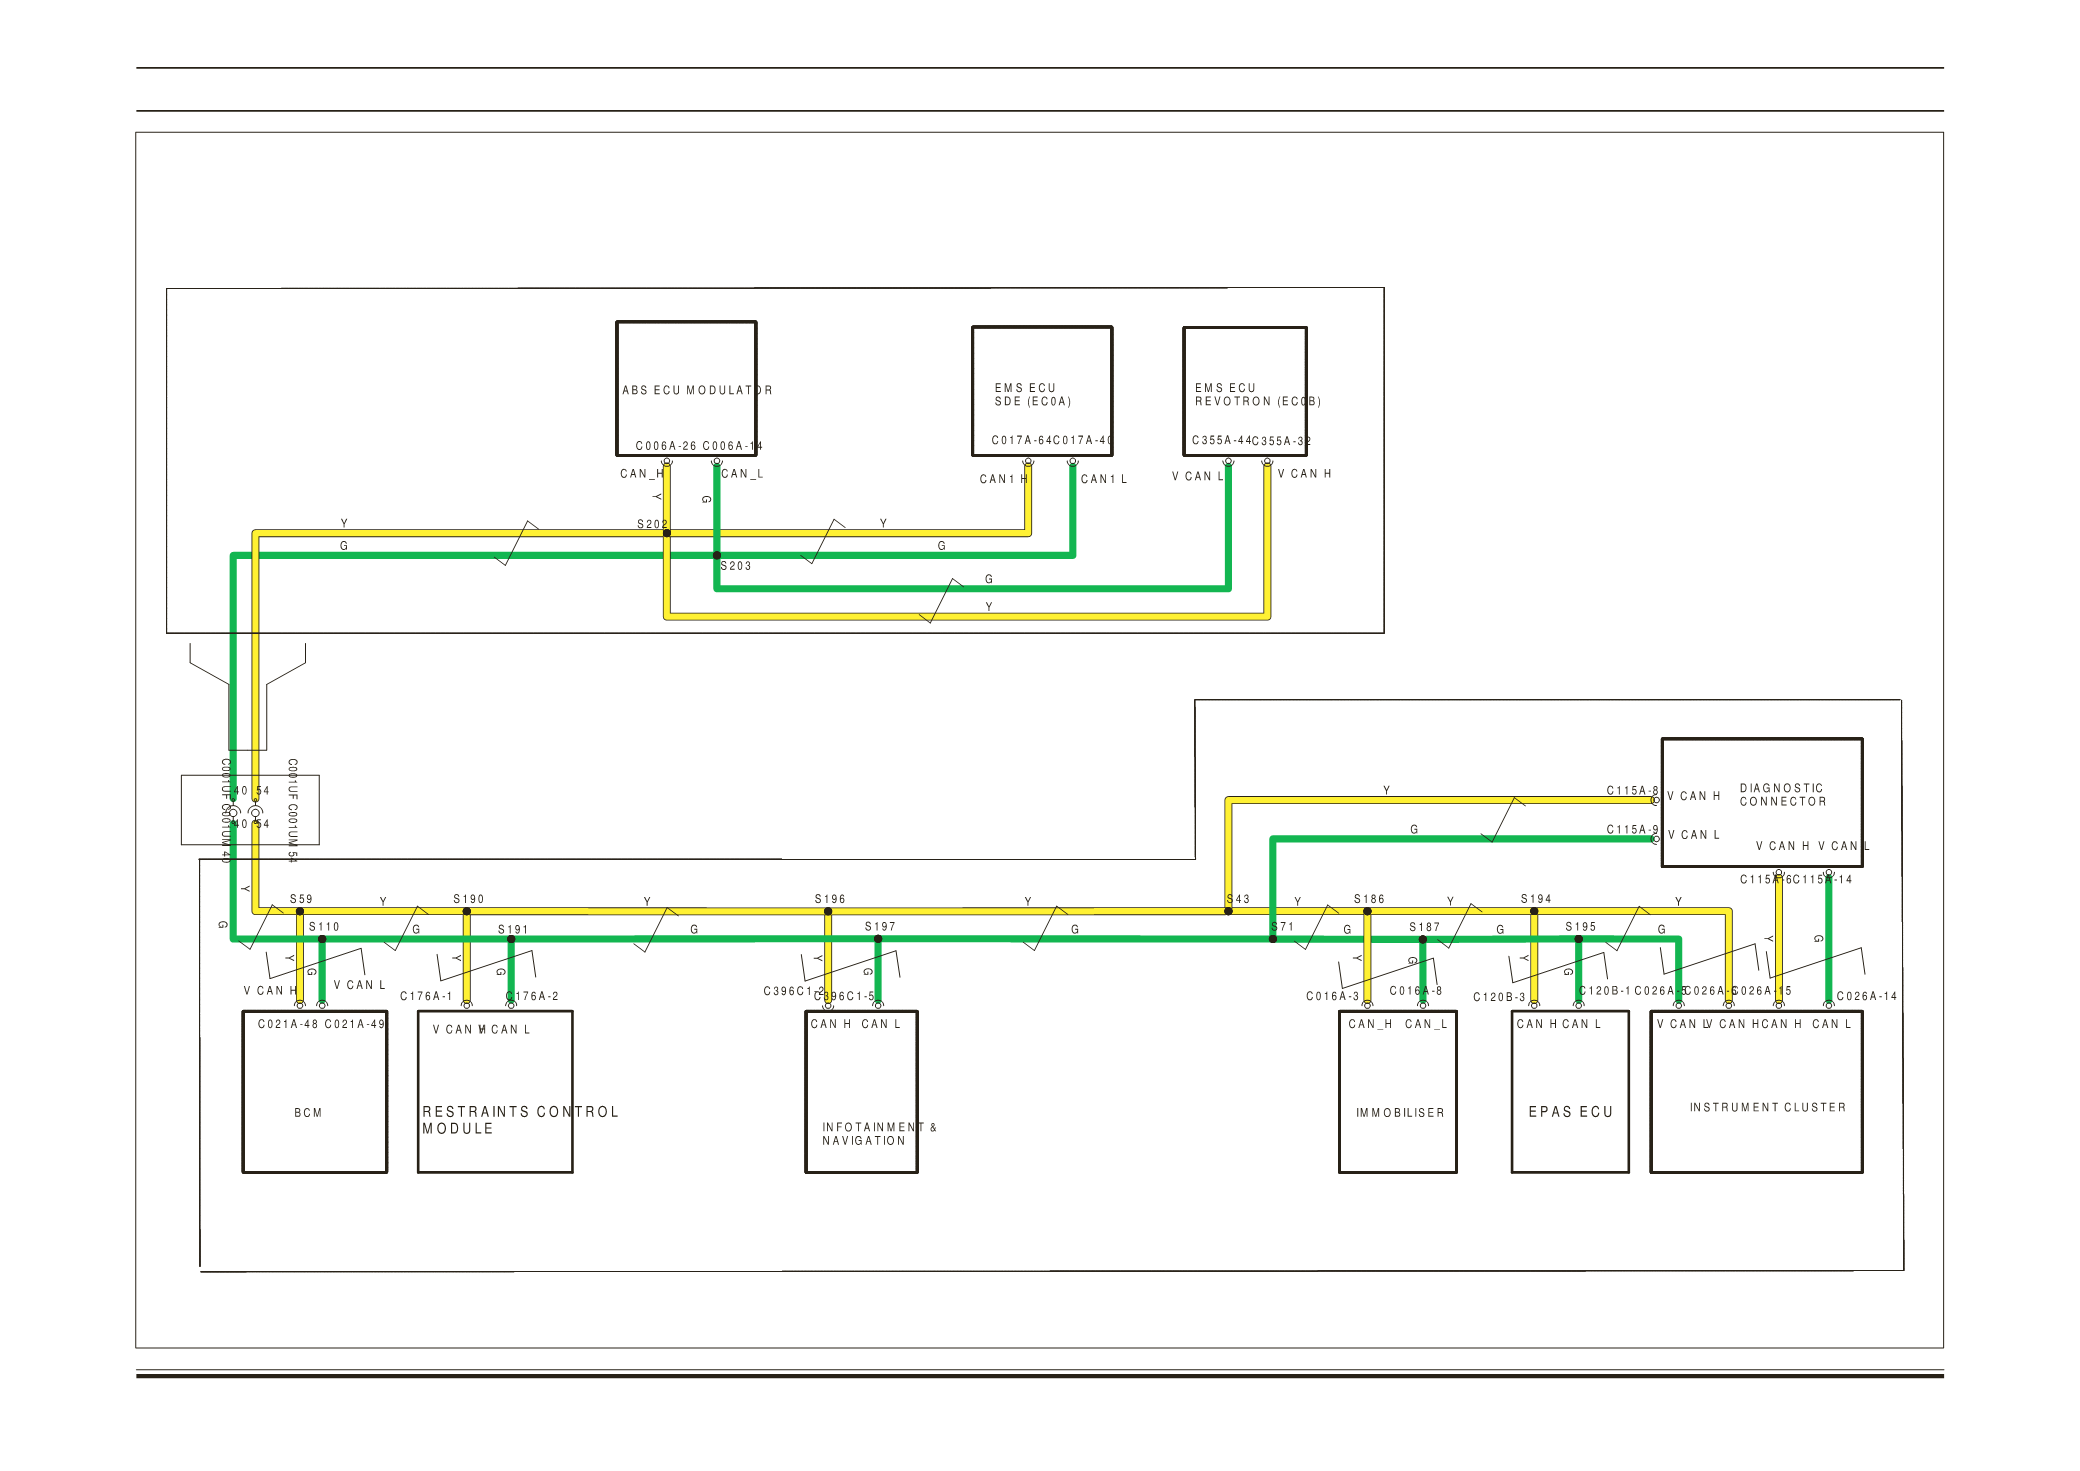Click connector pin label C115A-8
The height and width of the screenshot is (1471, 2080).
[1632, 790]
